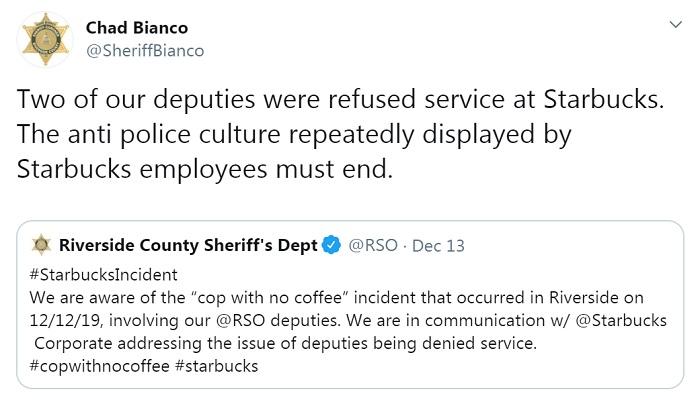The image size is (700, 410).
Task: Click the "Starbucks employees must end" line
Action: tap(200, 168)
